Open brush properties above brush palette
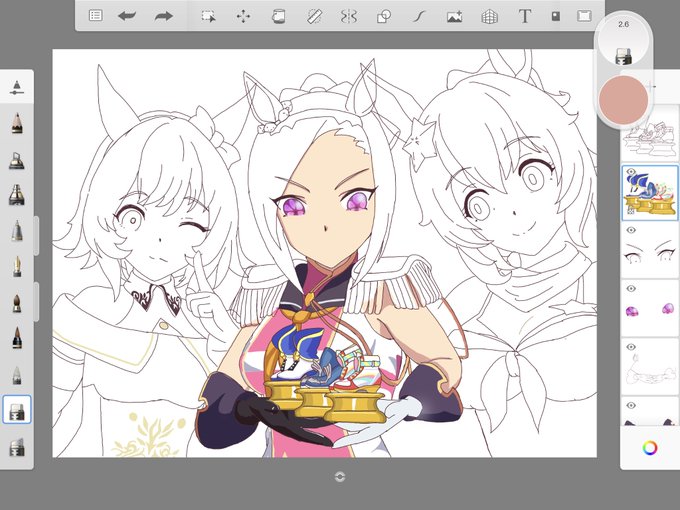 [16, 87]
